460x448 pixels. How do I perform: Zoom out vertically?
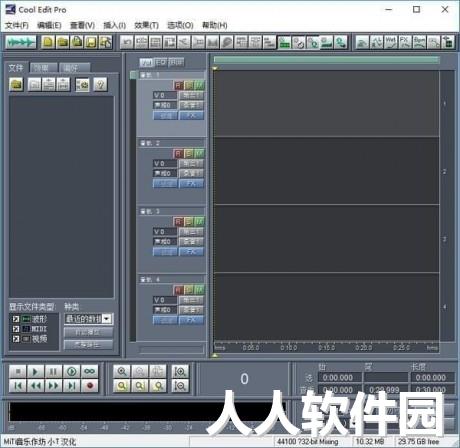click(180, 386)
